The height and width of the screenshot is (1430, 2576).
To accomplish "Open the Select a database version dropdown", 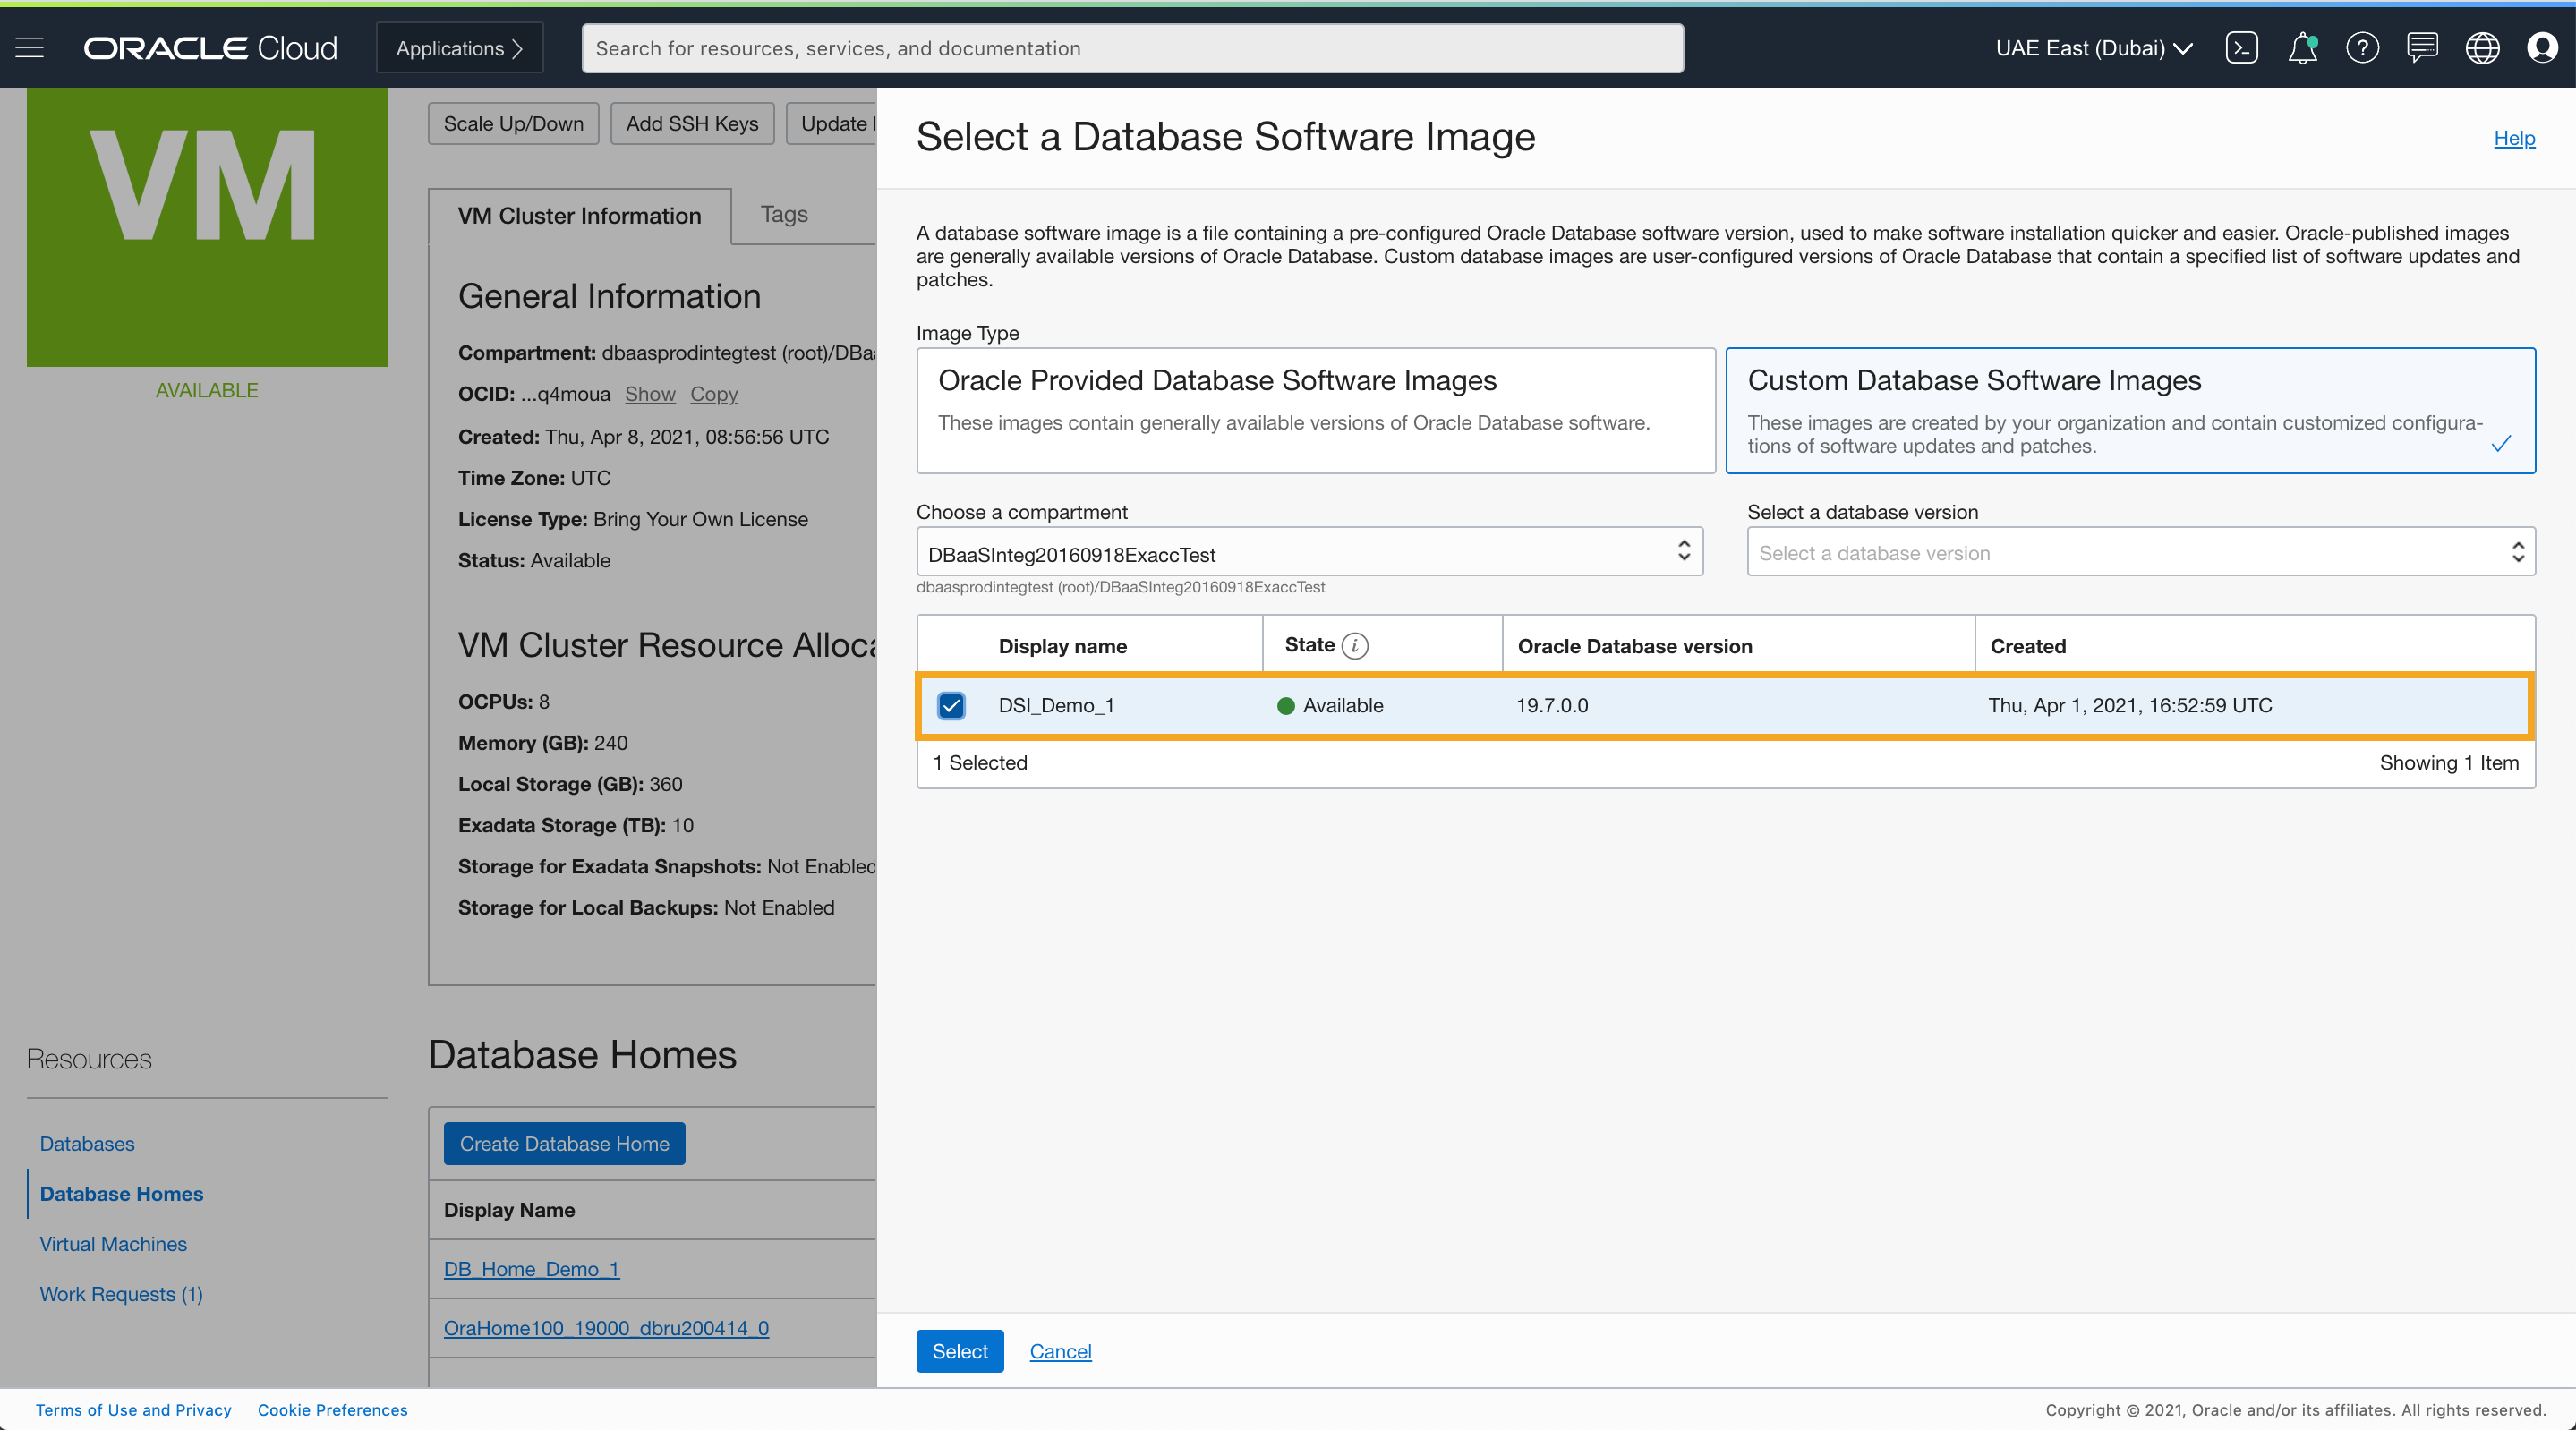I will [x=2140, y=552].
